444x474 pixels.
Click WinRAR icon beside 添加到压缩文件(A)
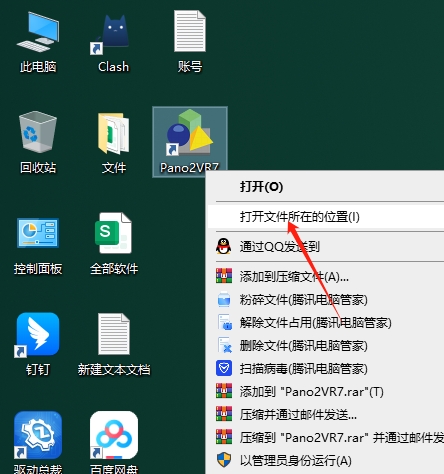224,276
